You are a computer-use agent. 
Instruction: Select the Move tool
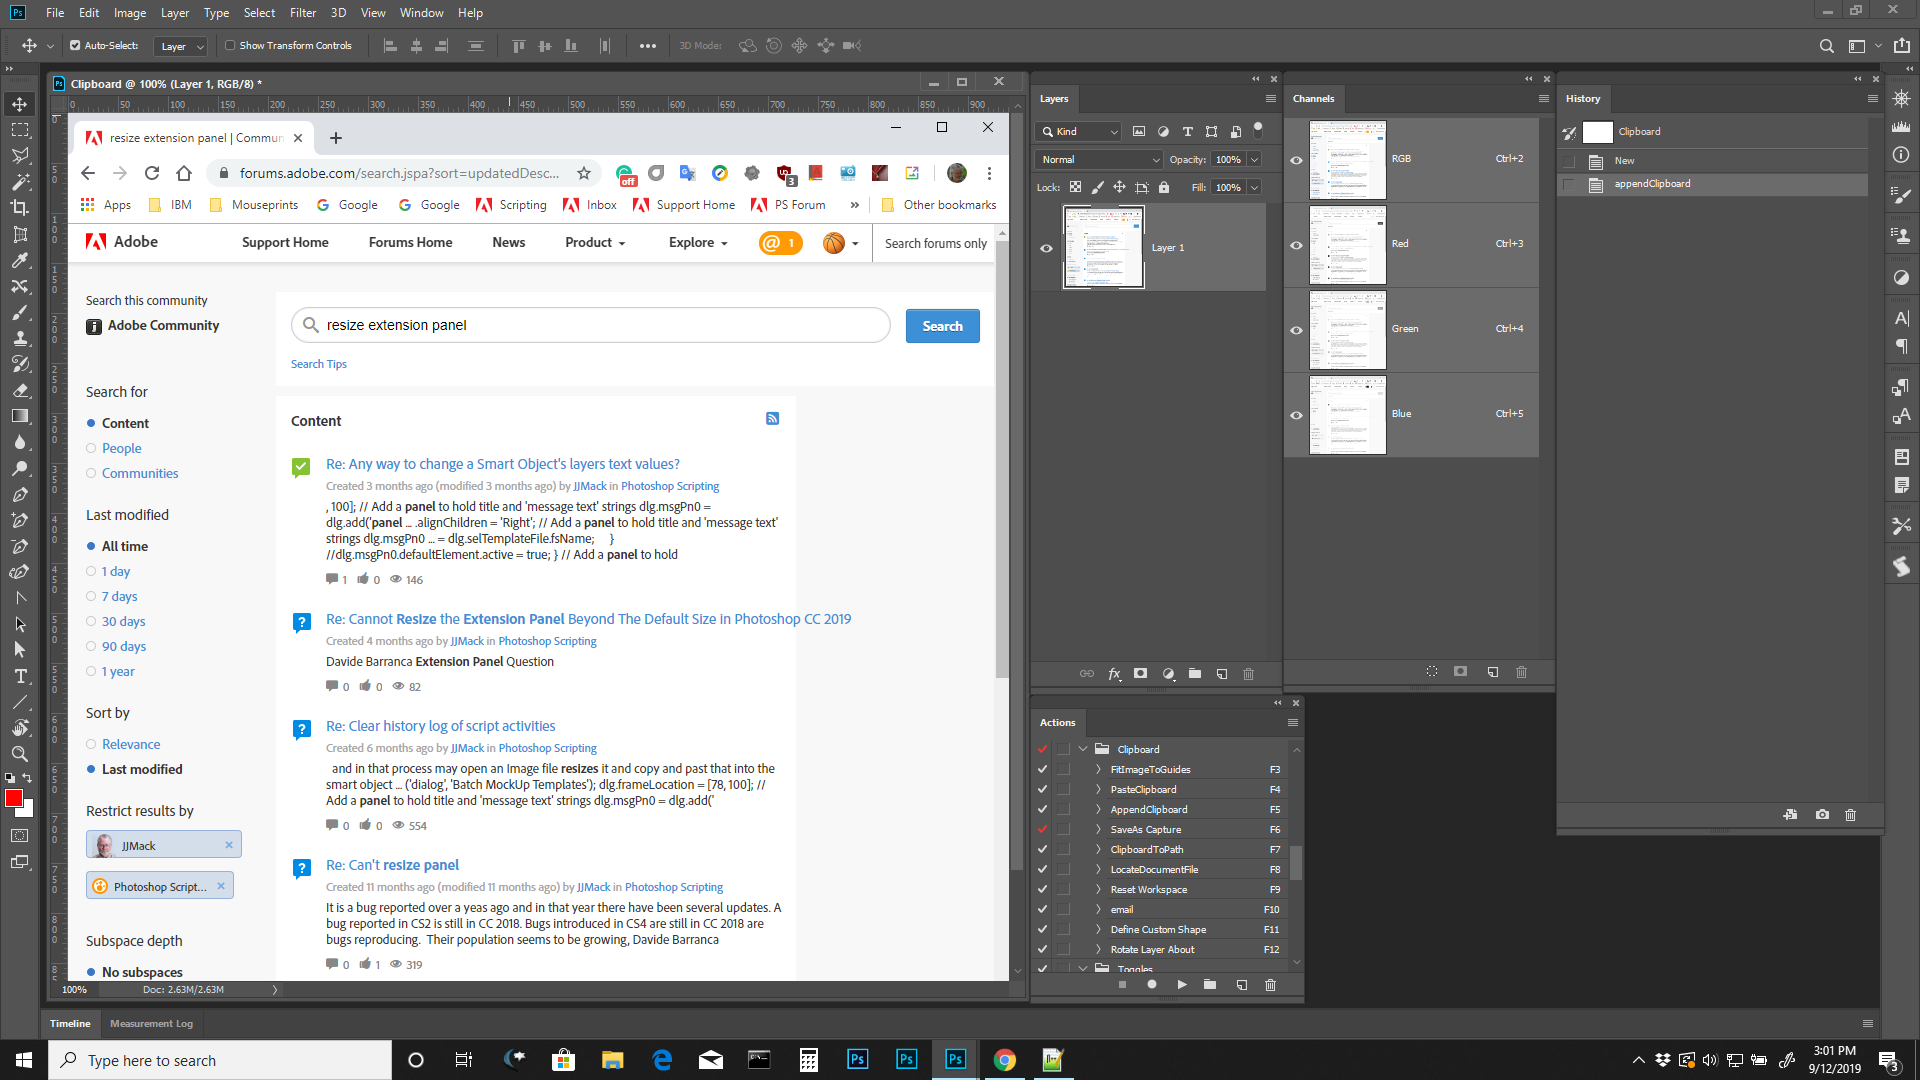click(x=20, y=103)
